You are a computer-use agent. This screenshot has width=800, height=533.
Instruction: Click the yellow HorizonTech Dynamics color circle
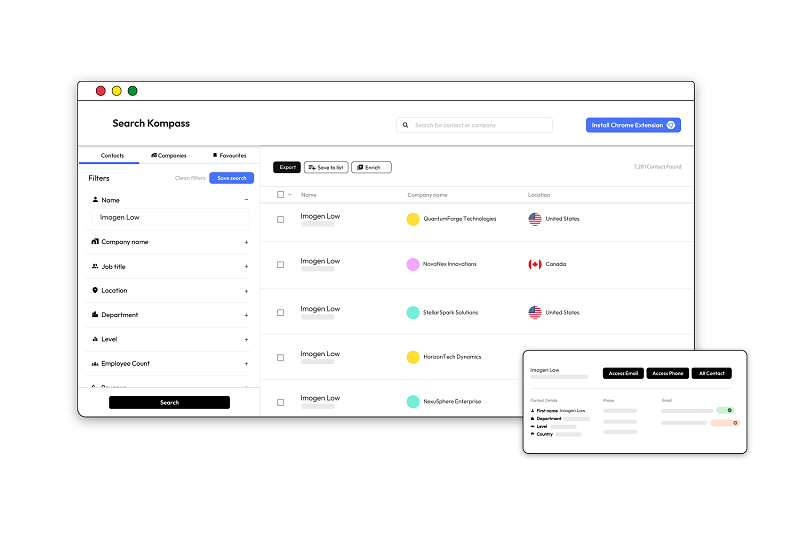tap(413, 357)
